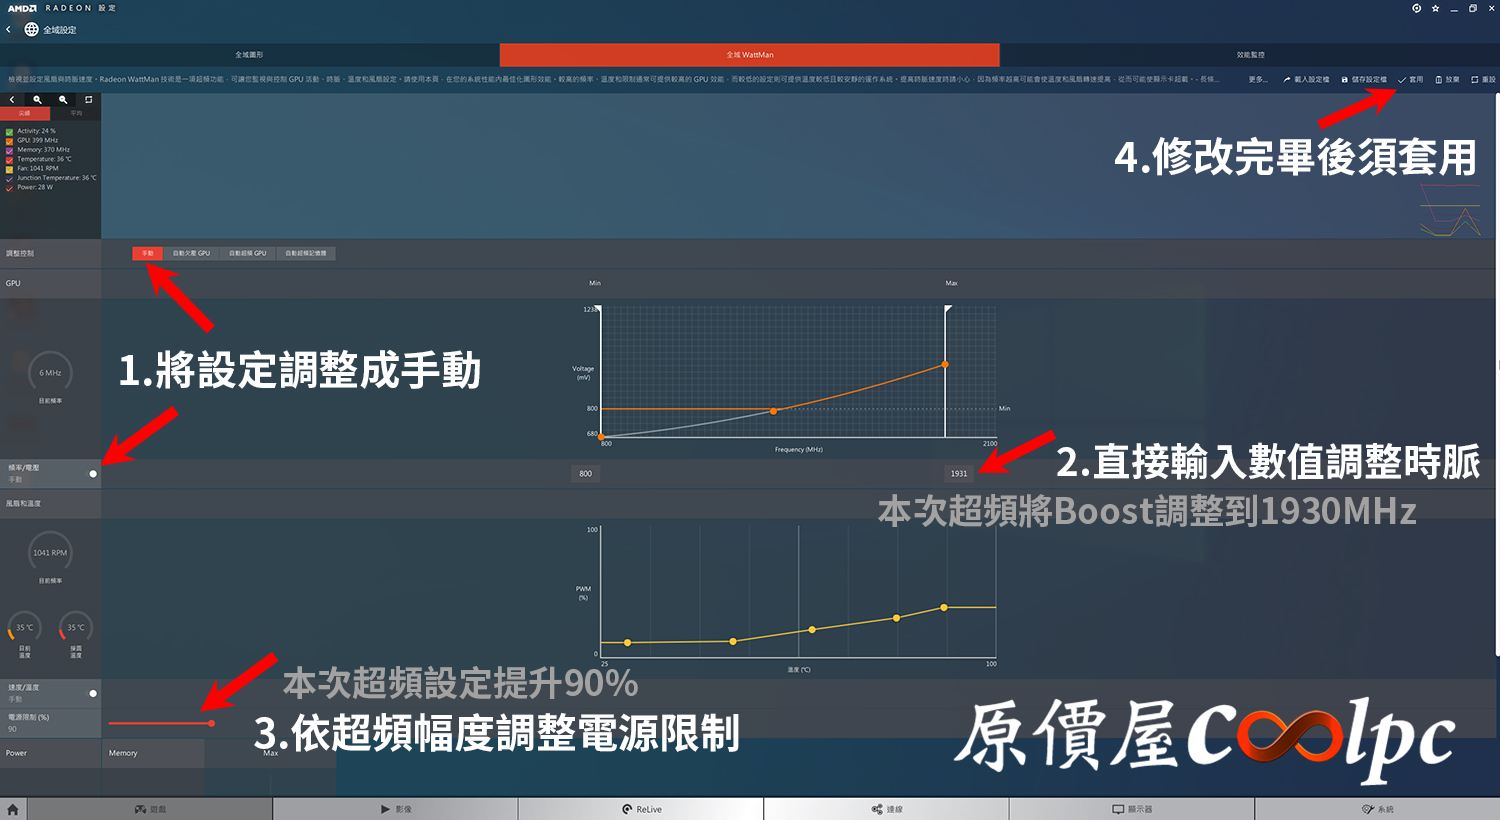The image size is (1500, 820).
Task: Click the second magnifier zoom icon
Action: point(63,100)
